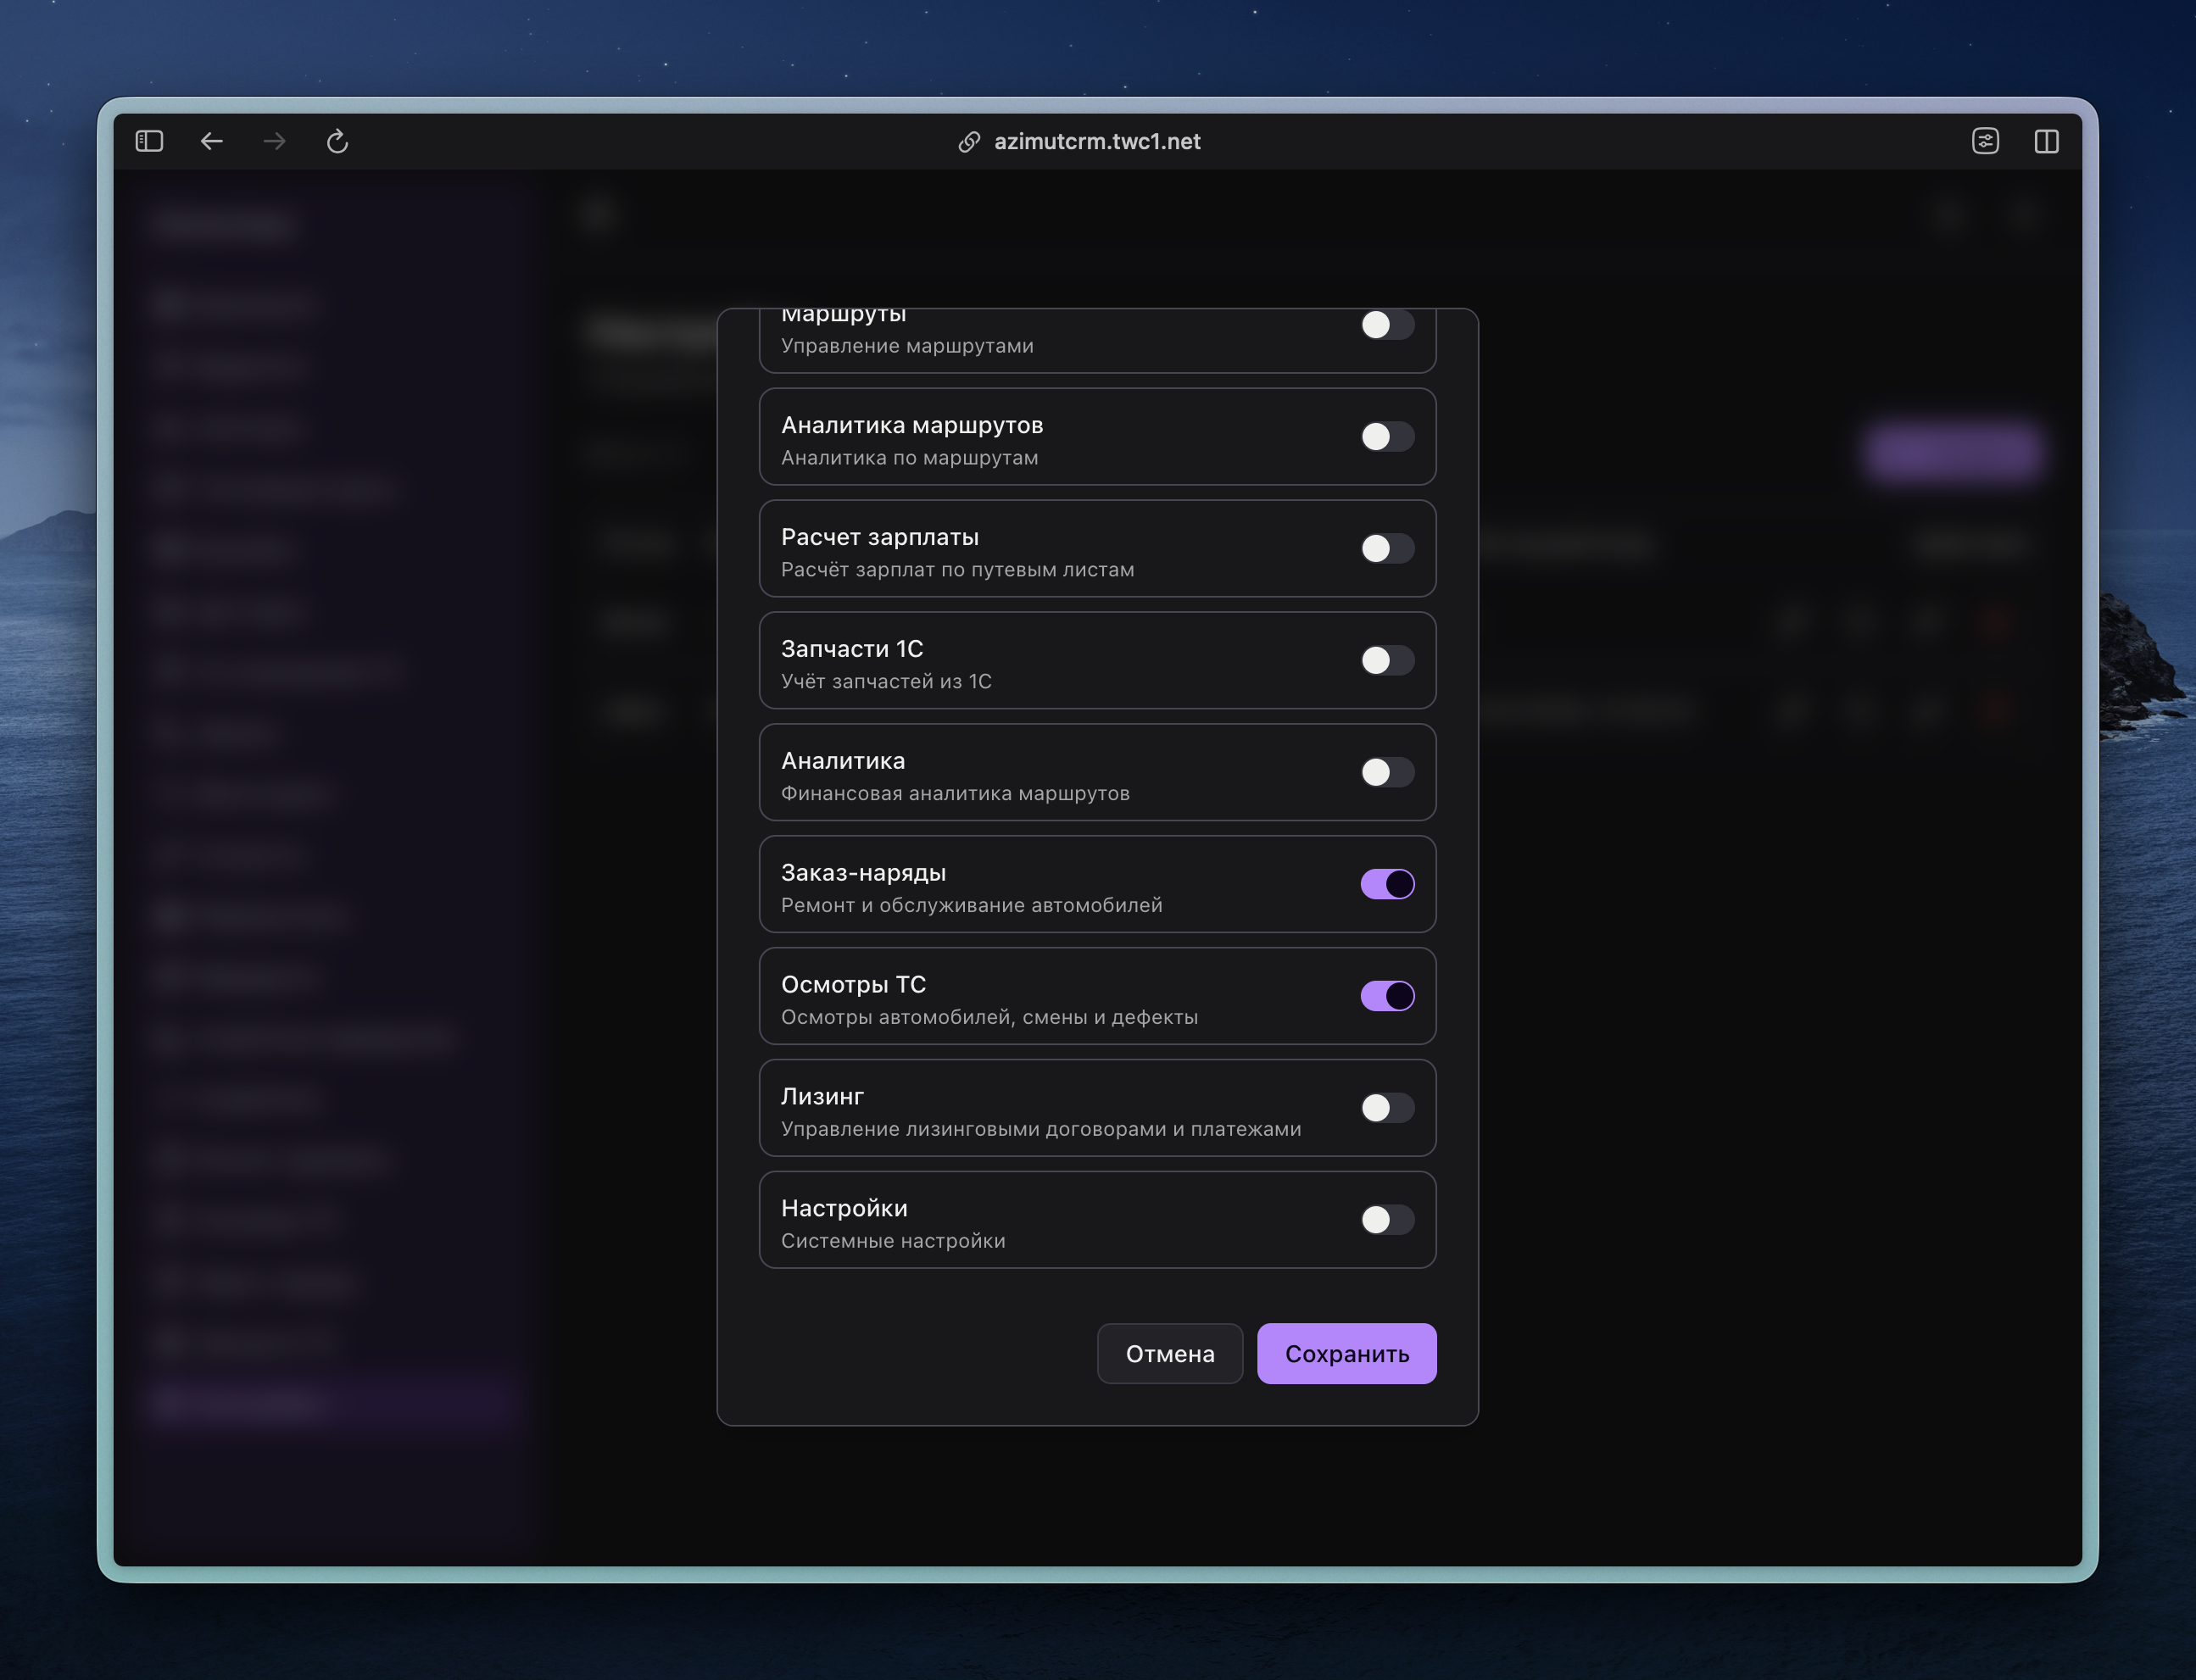2196x1680 pixels.
Task: Turn off the Осмотры ТС switch
Action: [1387, 996]
